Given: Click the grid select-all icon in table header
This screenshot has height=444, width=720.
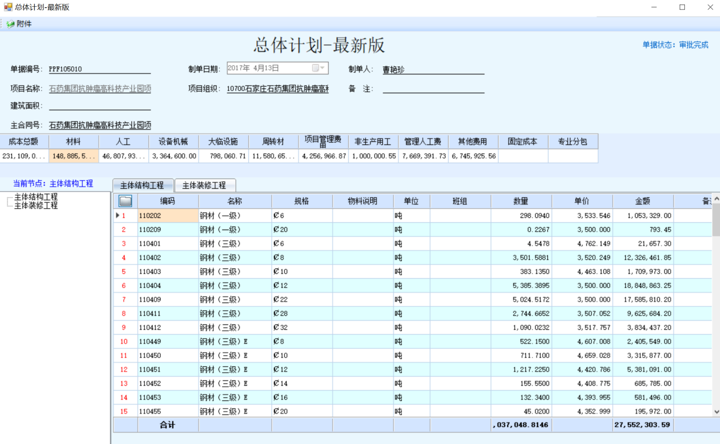Looking at the screenshot, I should pyautogui.click(x=125, y=201).
